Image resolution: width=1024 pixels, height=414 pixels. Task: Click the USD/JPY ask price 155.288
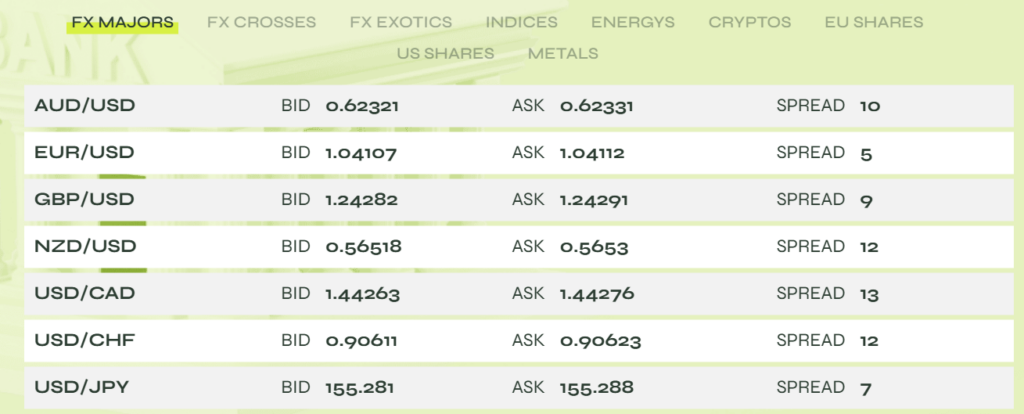[596, 387]
